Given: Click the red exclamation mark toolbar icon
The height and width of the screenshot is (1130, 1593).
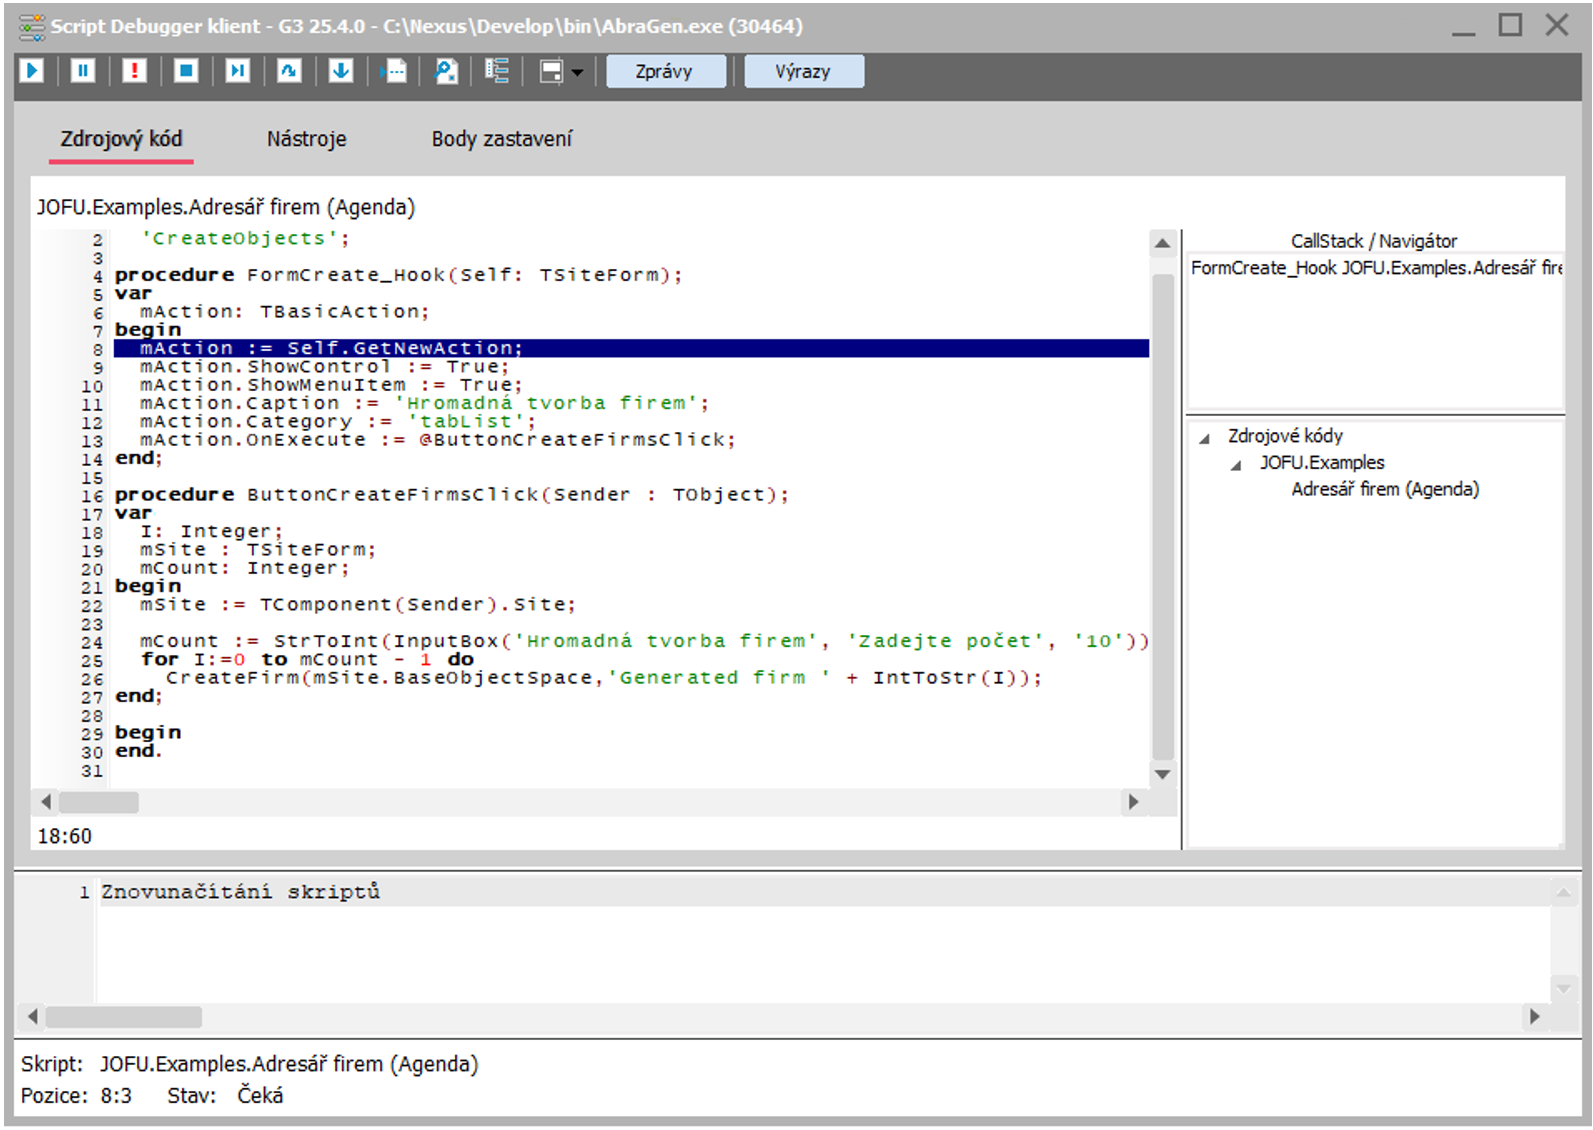Looking at the screenshot, I should click(134, 71).
